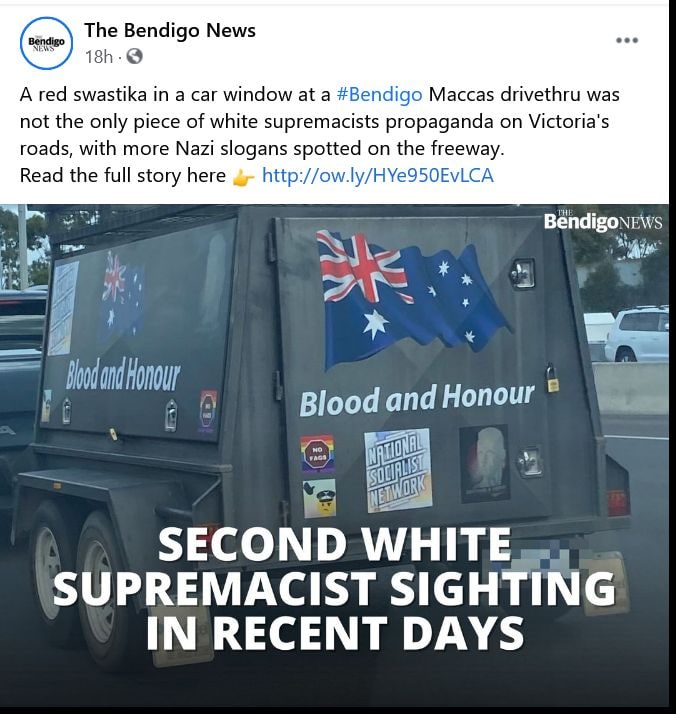676x714 pixels.
Task: Click the rear 'Blood and Honour' lettering
Action: click(x=417, y=399)
